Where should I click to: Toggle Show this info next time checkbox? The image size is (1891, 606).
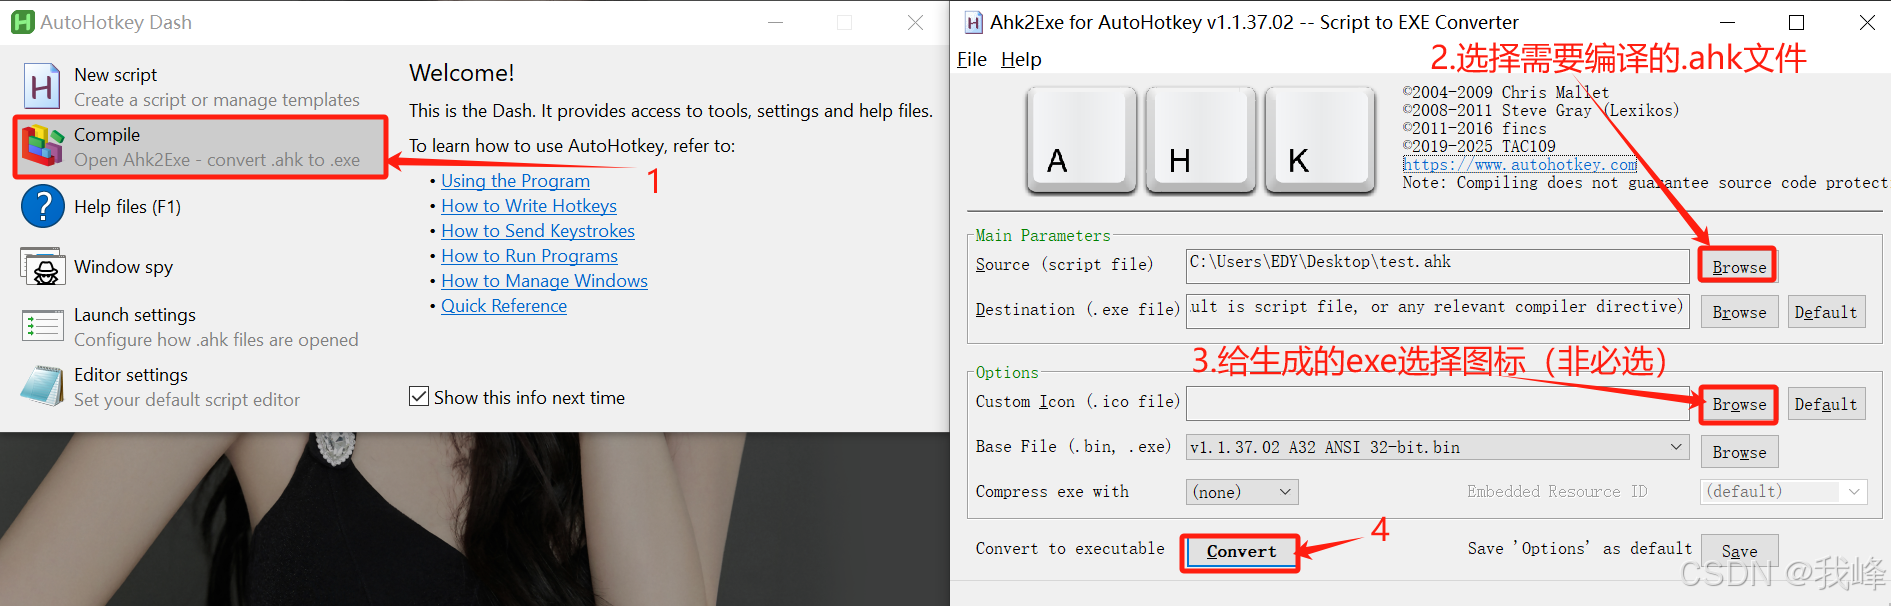pyautogui.click(x=419, y=397)
